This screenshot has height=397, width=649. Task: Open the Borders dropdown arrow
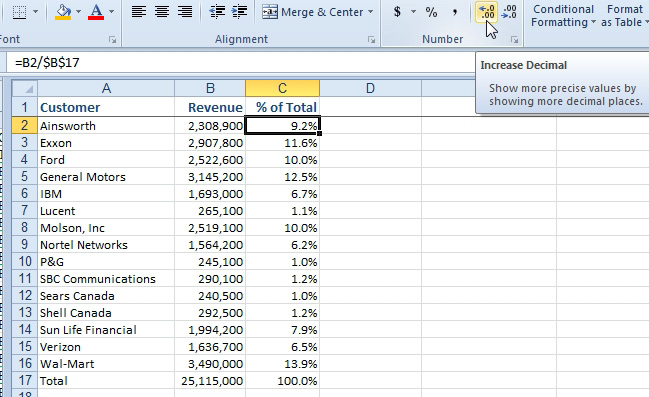point(36,12)
